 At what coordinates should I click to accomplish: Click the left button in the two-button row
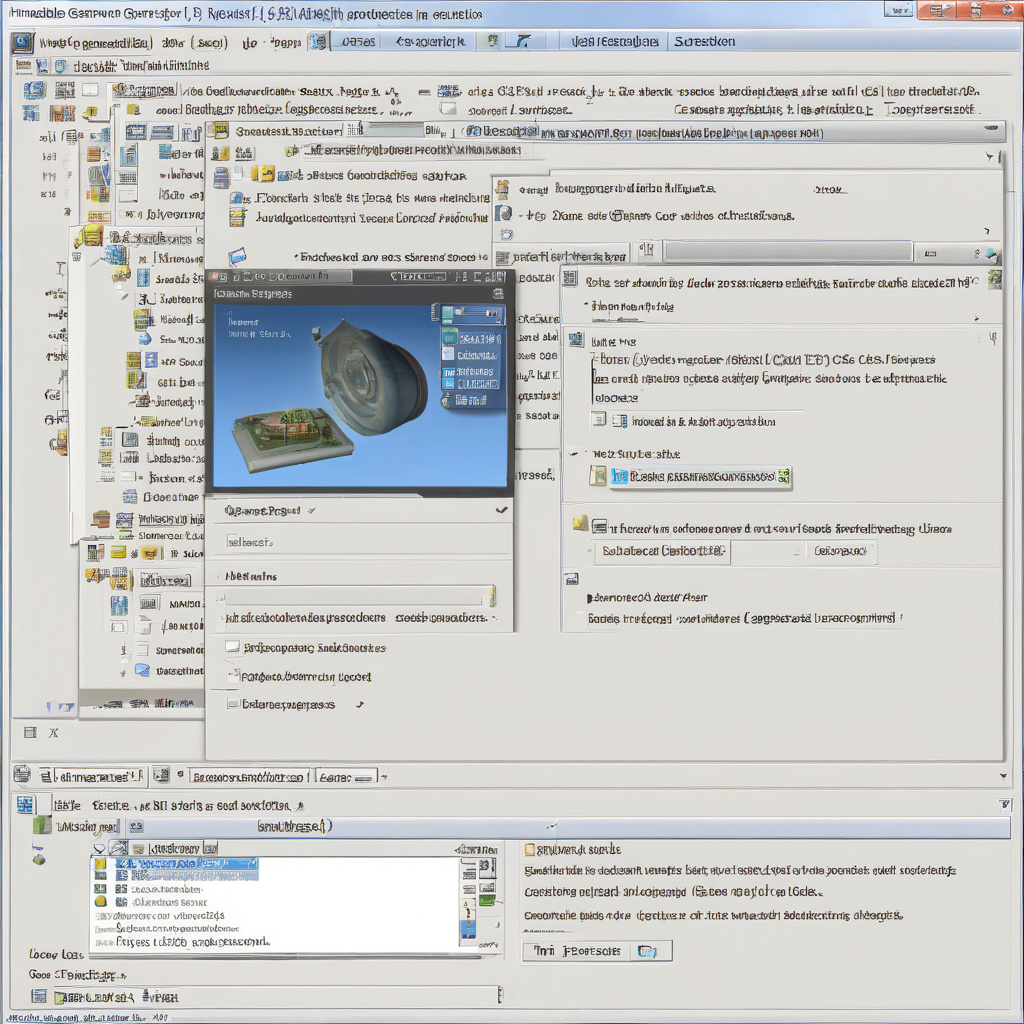pyautogui.click(x=662, y=551)
